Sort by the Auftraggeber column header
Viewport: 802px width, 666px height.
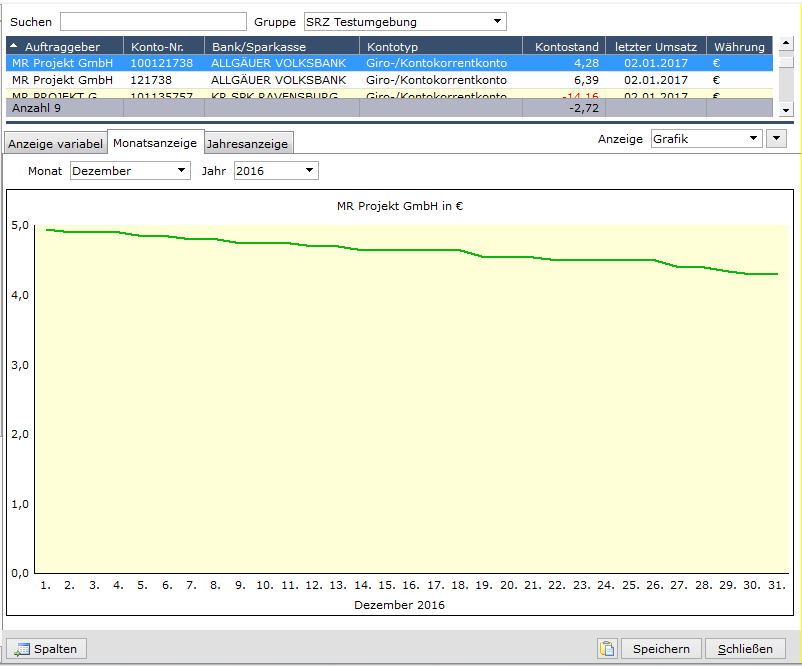click(x=65, y=47)
